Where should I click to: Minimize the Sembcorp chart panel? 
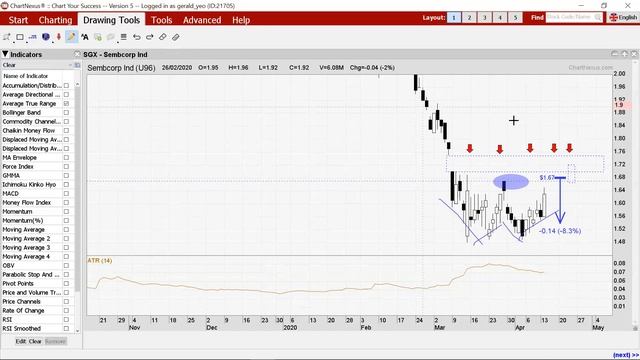[615, 54]
